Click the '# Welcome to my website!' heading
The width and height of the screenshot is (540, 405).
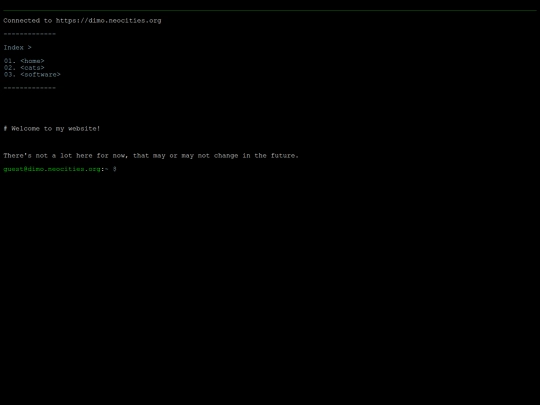(x=52, y=128)
